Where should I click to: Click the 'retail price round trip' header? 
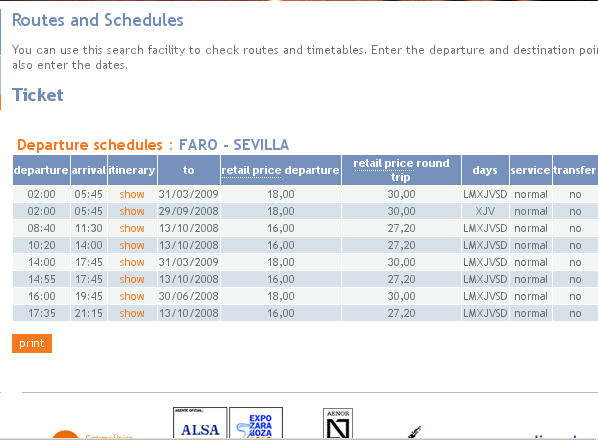pyautogui.click(x=401, y=170)
